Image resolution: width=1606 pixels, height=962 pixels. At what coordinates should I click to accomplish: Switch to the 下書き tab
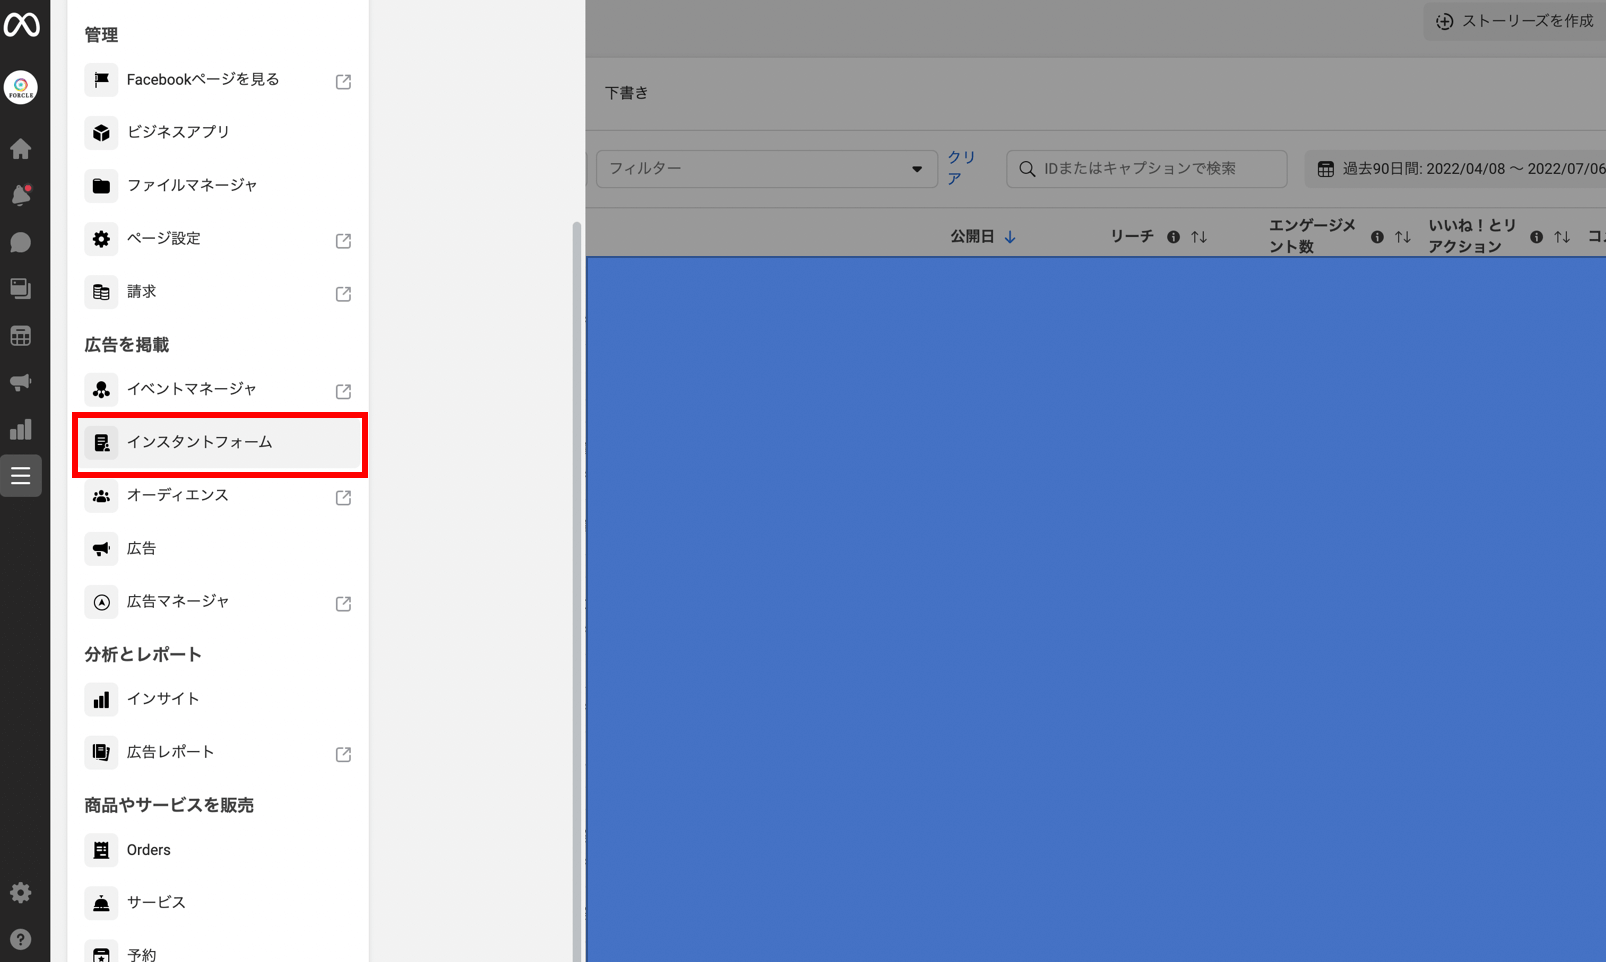(627, 93)
